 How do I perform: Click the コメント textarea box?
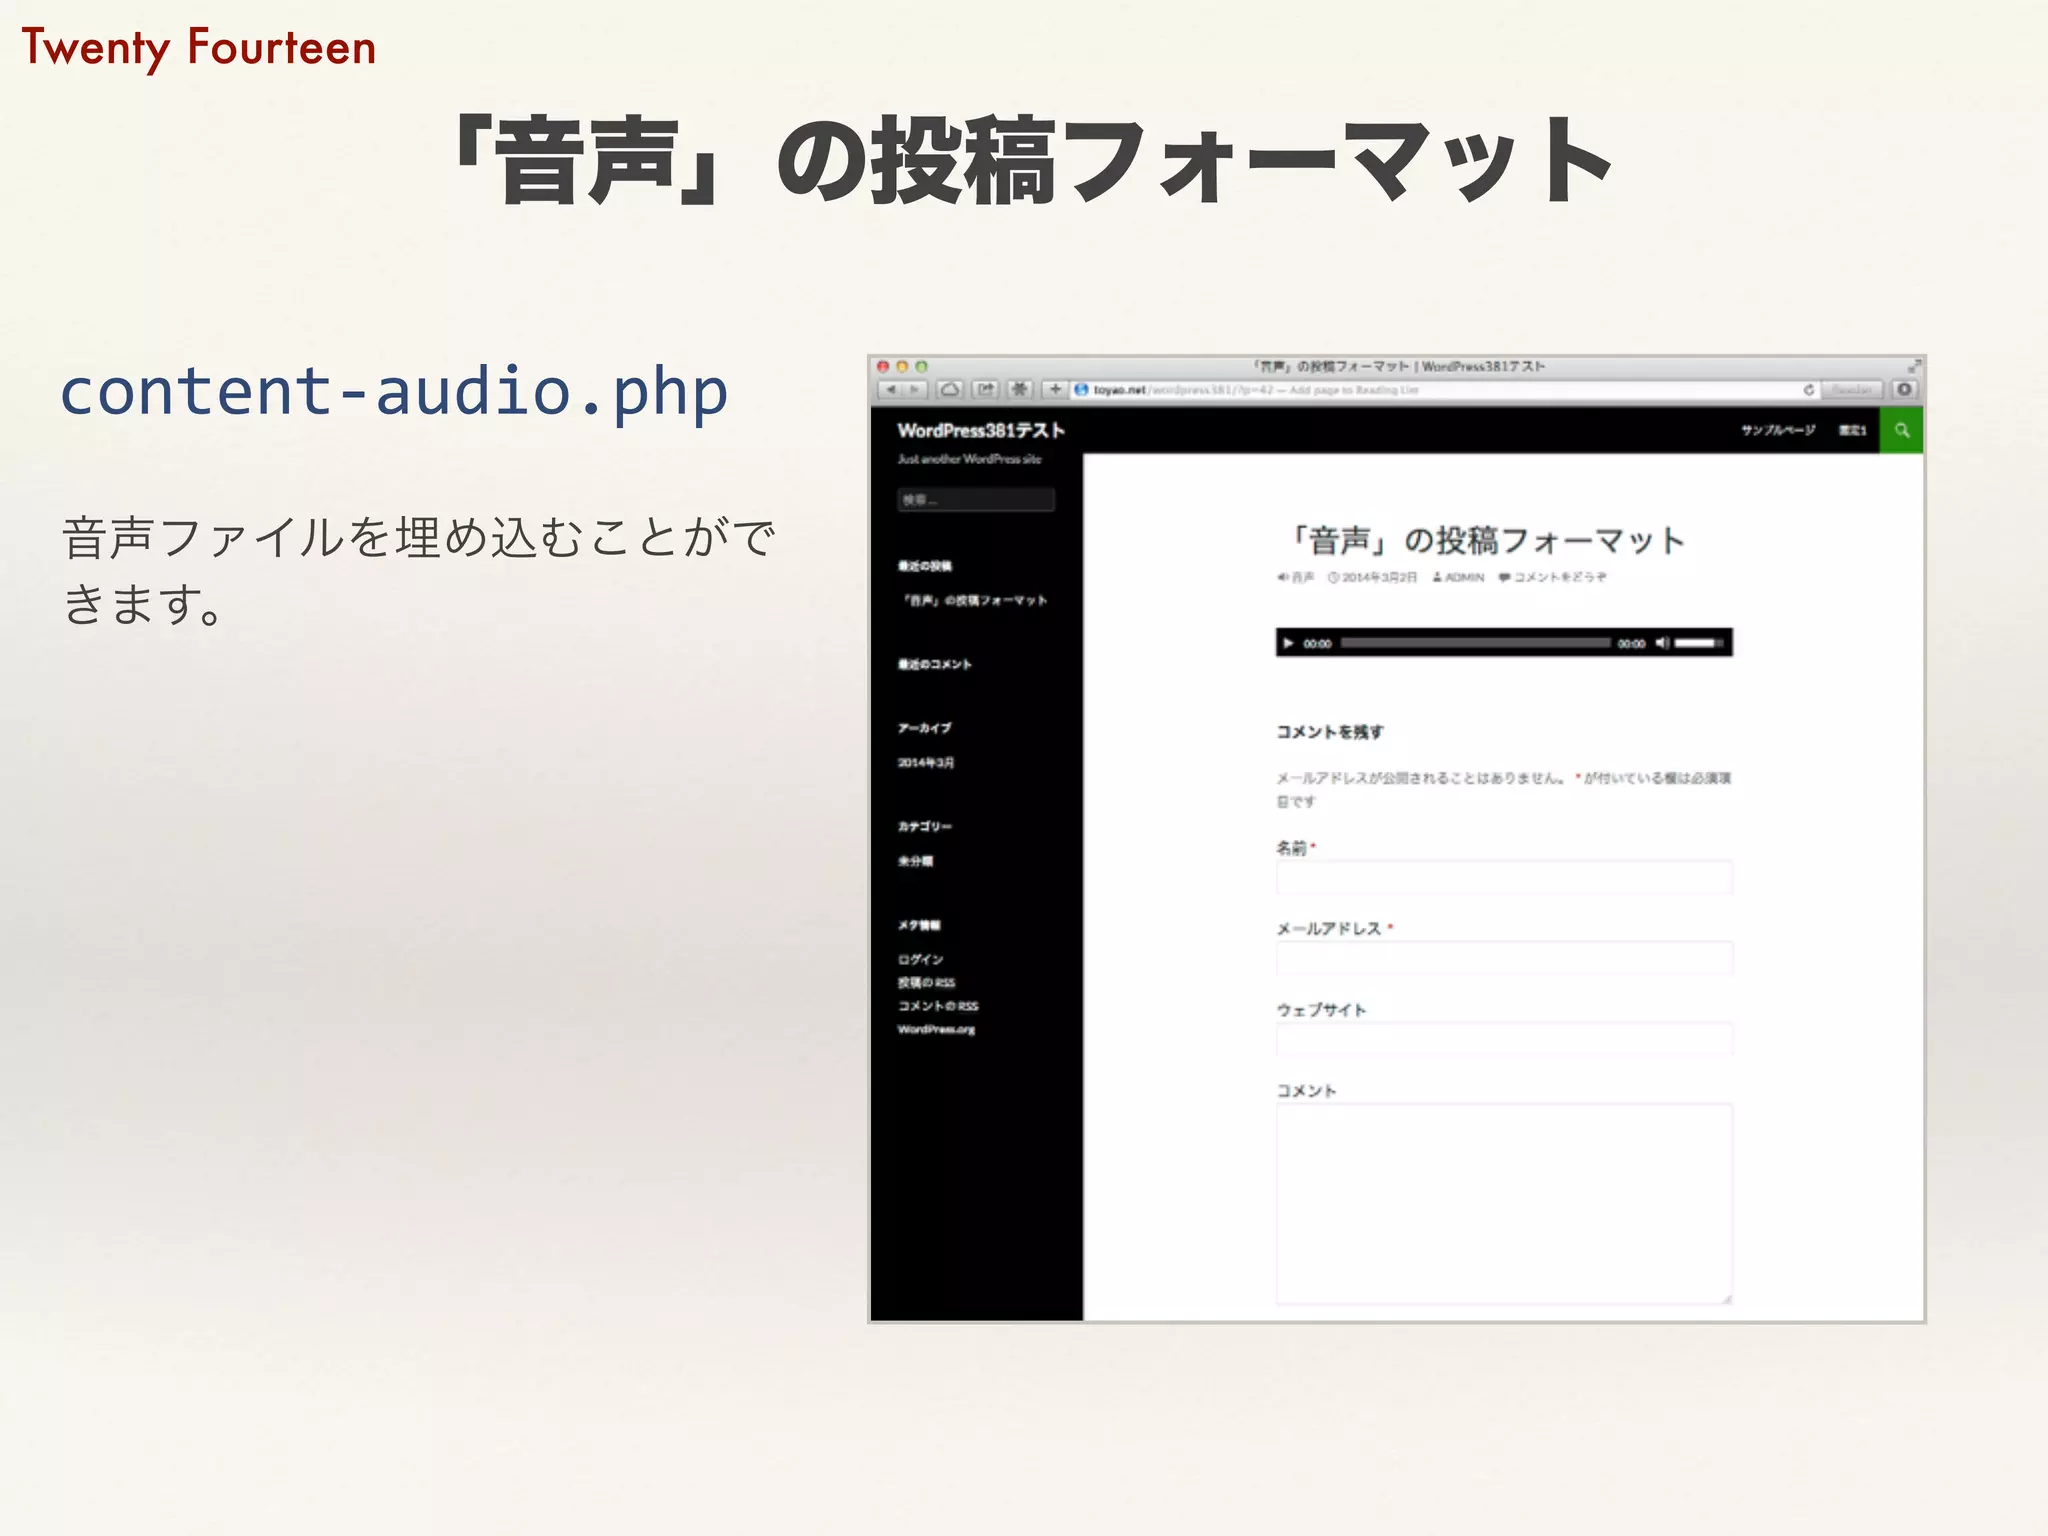pos(1504,1204)
